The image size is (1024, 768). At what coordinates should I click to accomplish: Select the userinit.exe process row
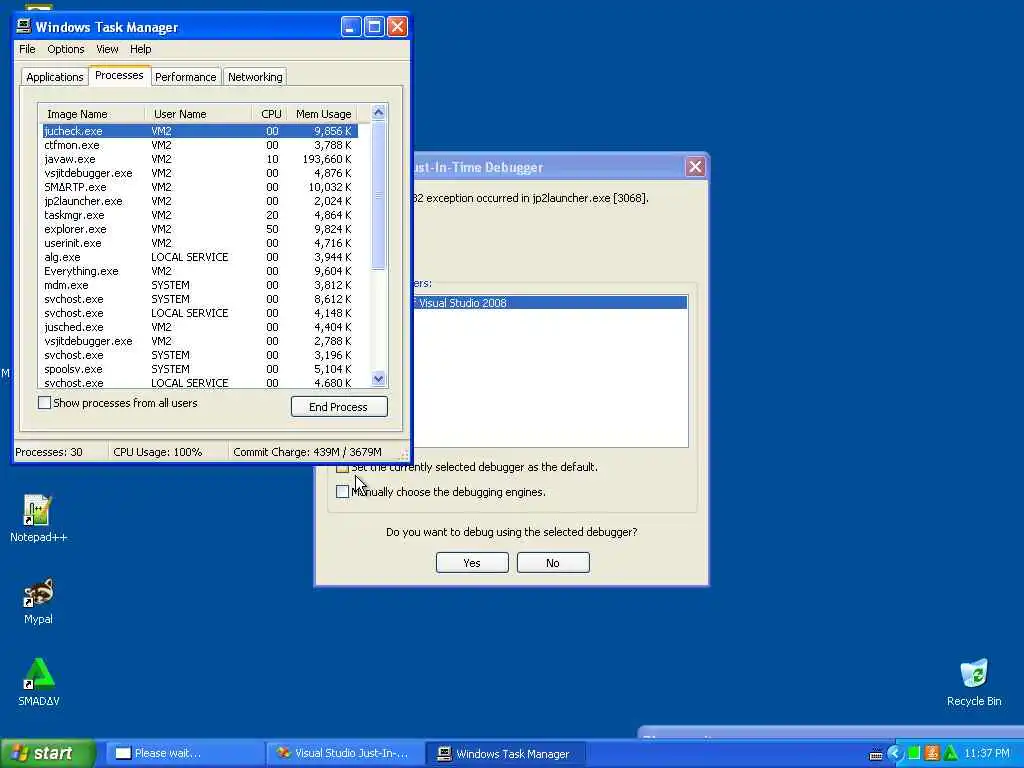[x=199, y=243]
